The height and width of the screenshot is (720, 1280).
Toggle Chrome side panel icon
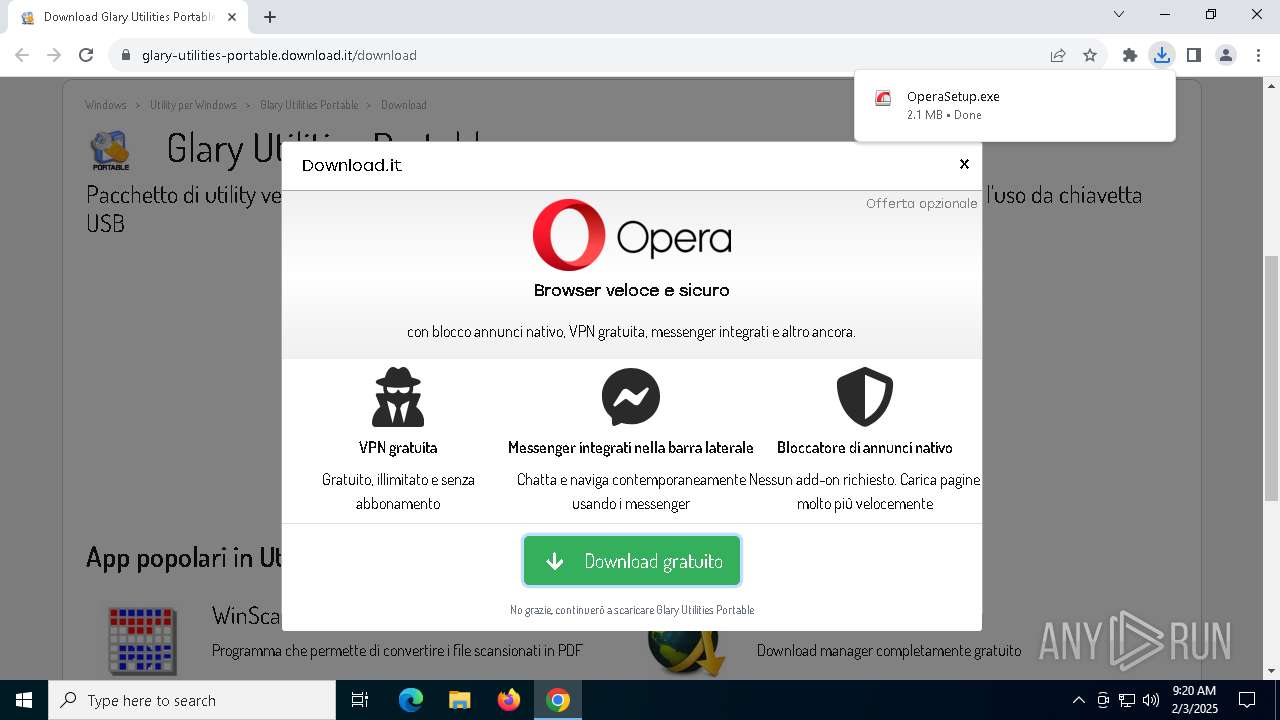point(1193,55)
